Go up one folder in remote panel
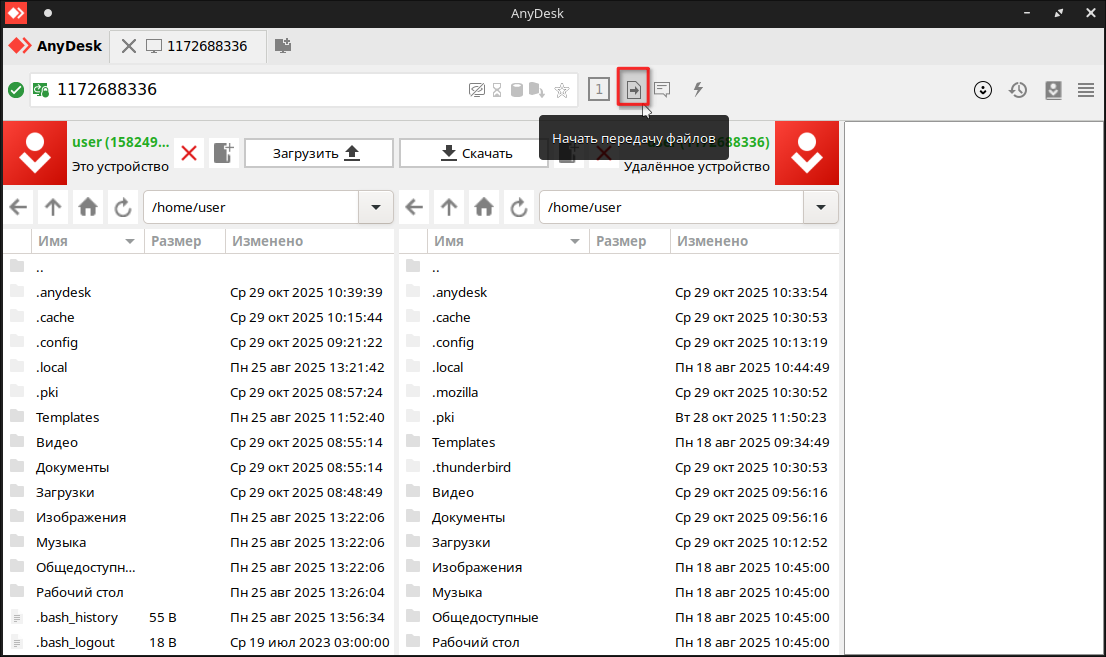Screen dimensions: 1106x657 pos(449,208)
